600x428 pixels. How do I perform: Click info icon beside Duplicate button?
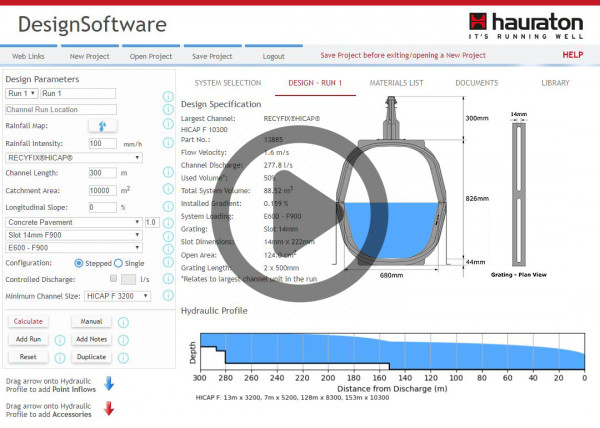coord(123,358)
